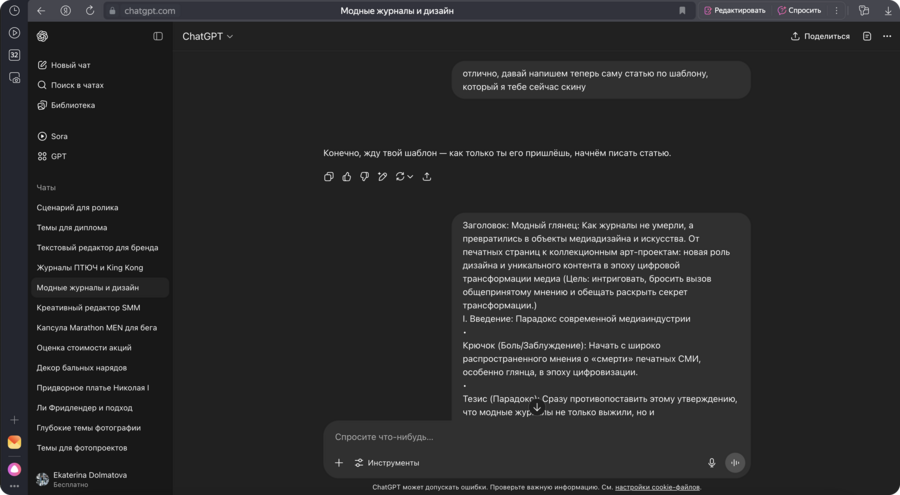
Task: Open the GPT section in sidebar
Action: click(100, 156)
